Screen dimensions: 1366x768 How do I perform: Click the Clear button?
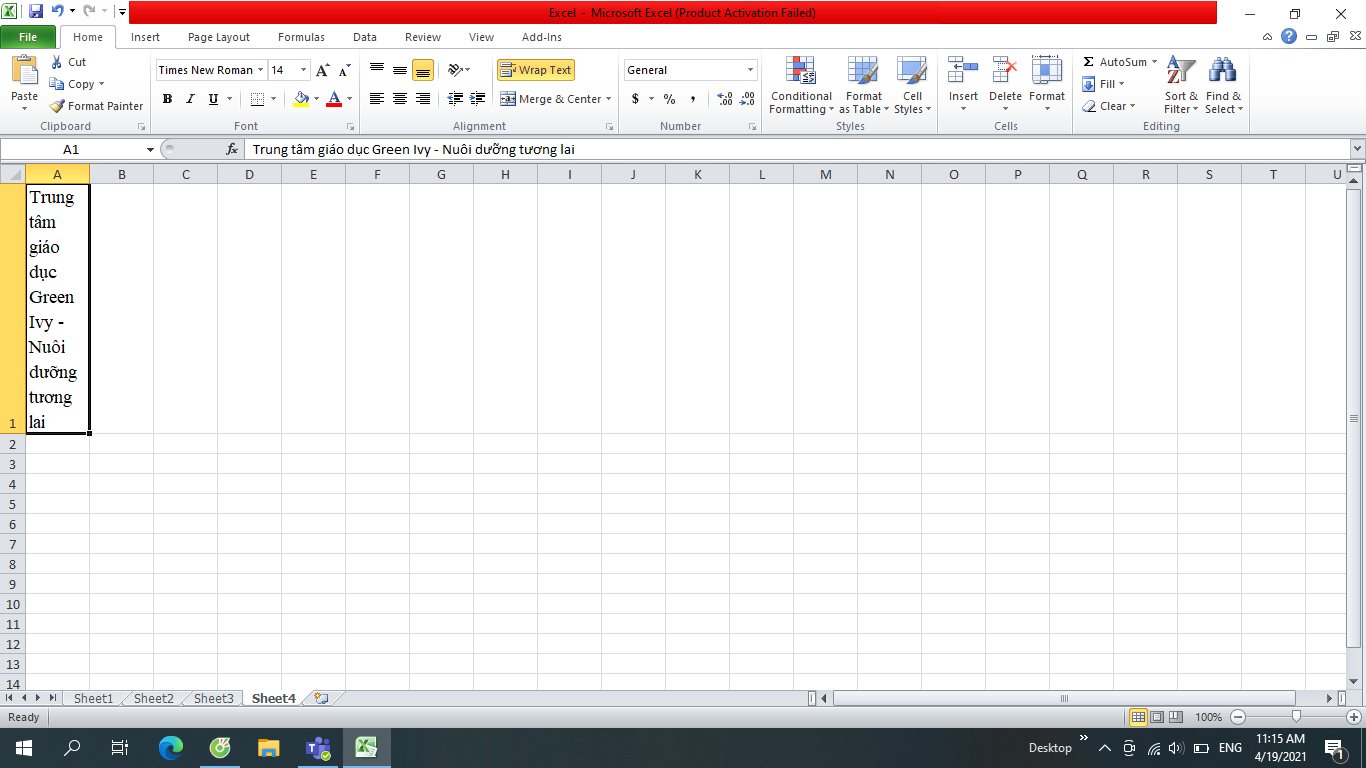1109,106
